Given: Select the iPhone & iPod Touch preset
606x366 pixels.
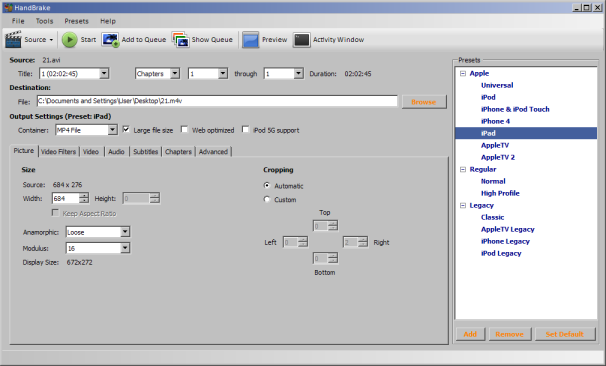Looking at the screenshot, I should (515, 109).
